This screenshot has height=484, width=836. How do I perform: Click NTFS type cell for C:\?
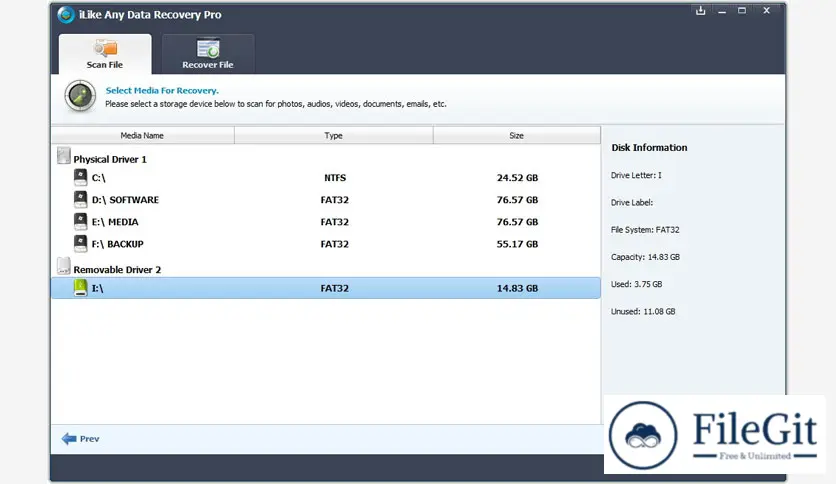(335, 178)
